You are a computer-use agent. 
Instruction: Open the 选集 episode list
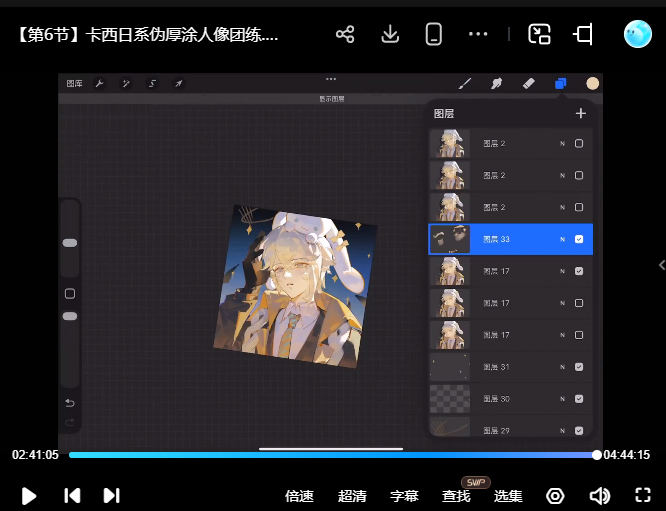pos(508,496)
